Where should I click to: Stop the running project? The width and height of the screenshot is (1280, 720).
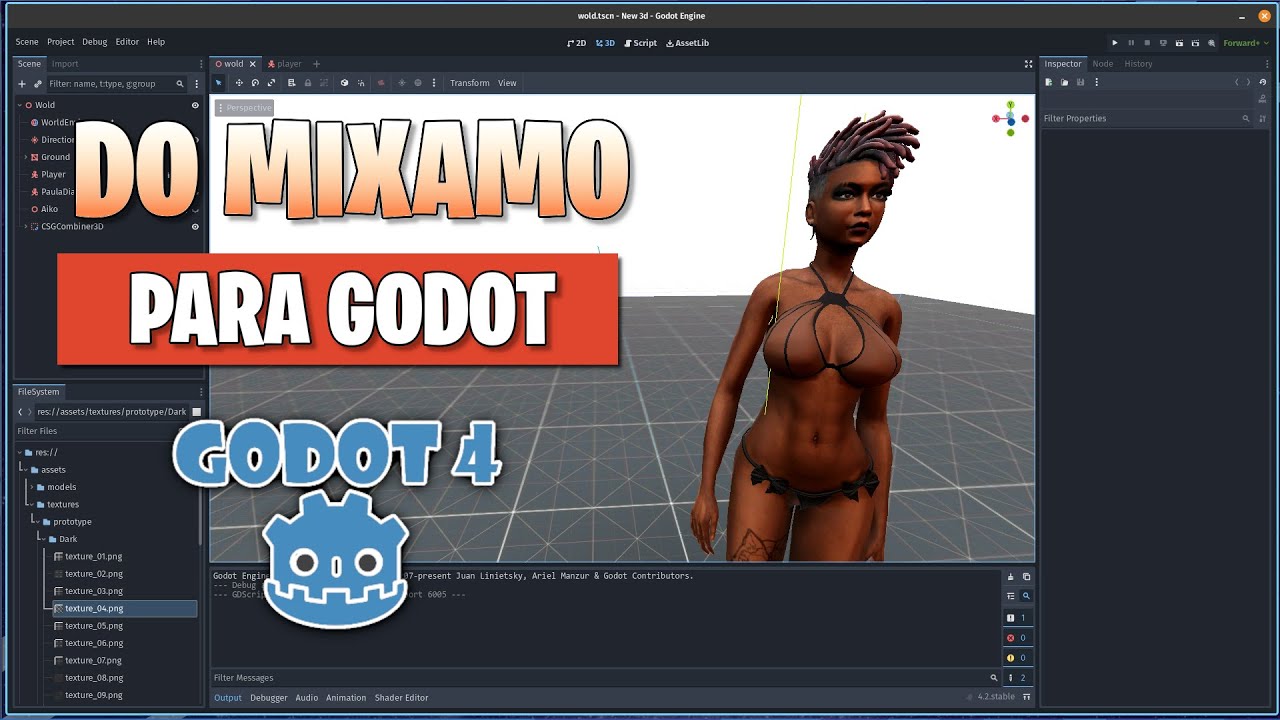pos(1147,43)
